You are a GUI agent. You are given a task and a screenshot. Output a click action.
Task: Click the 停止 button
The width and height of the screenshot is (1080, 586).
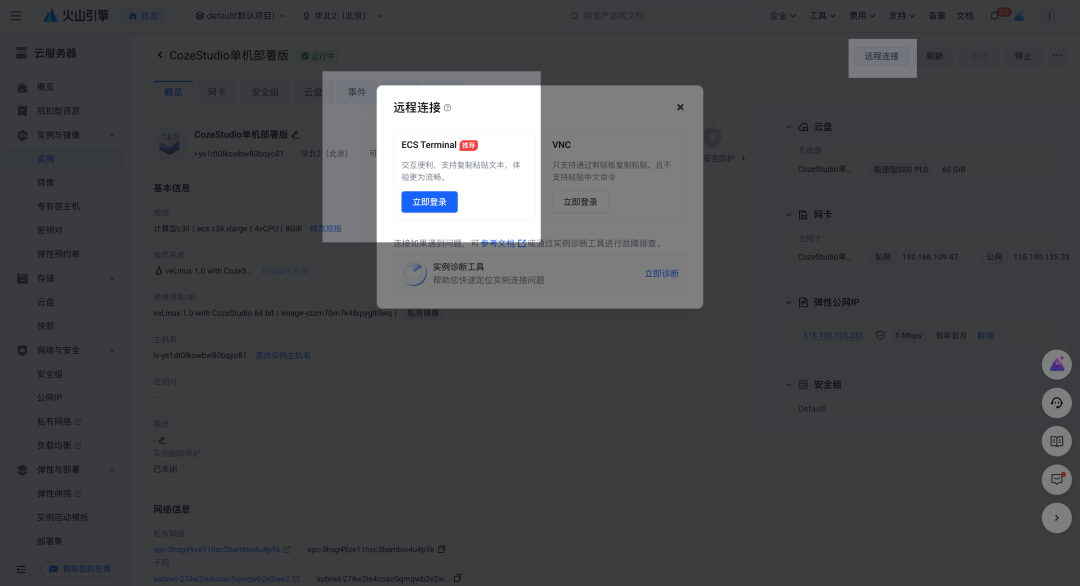click(x=1024, y=56)
